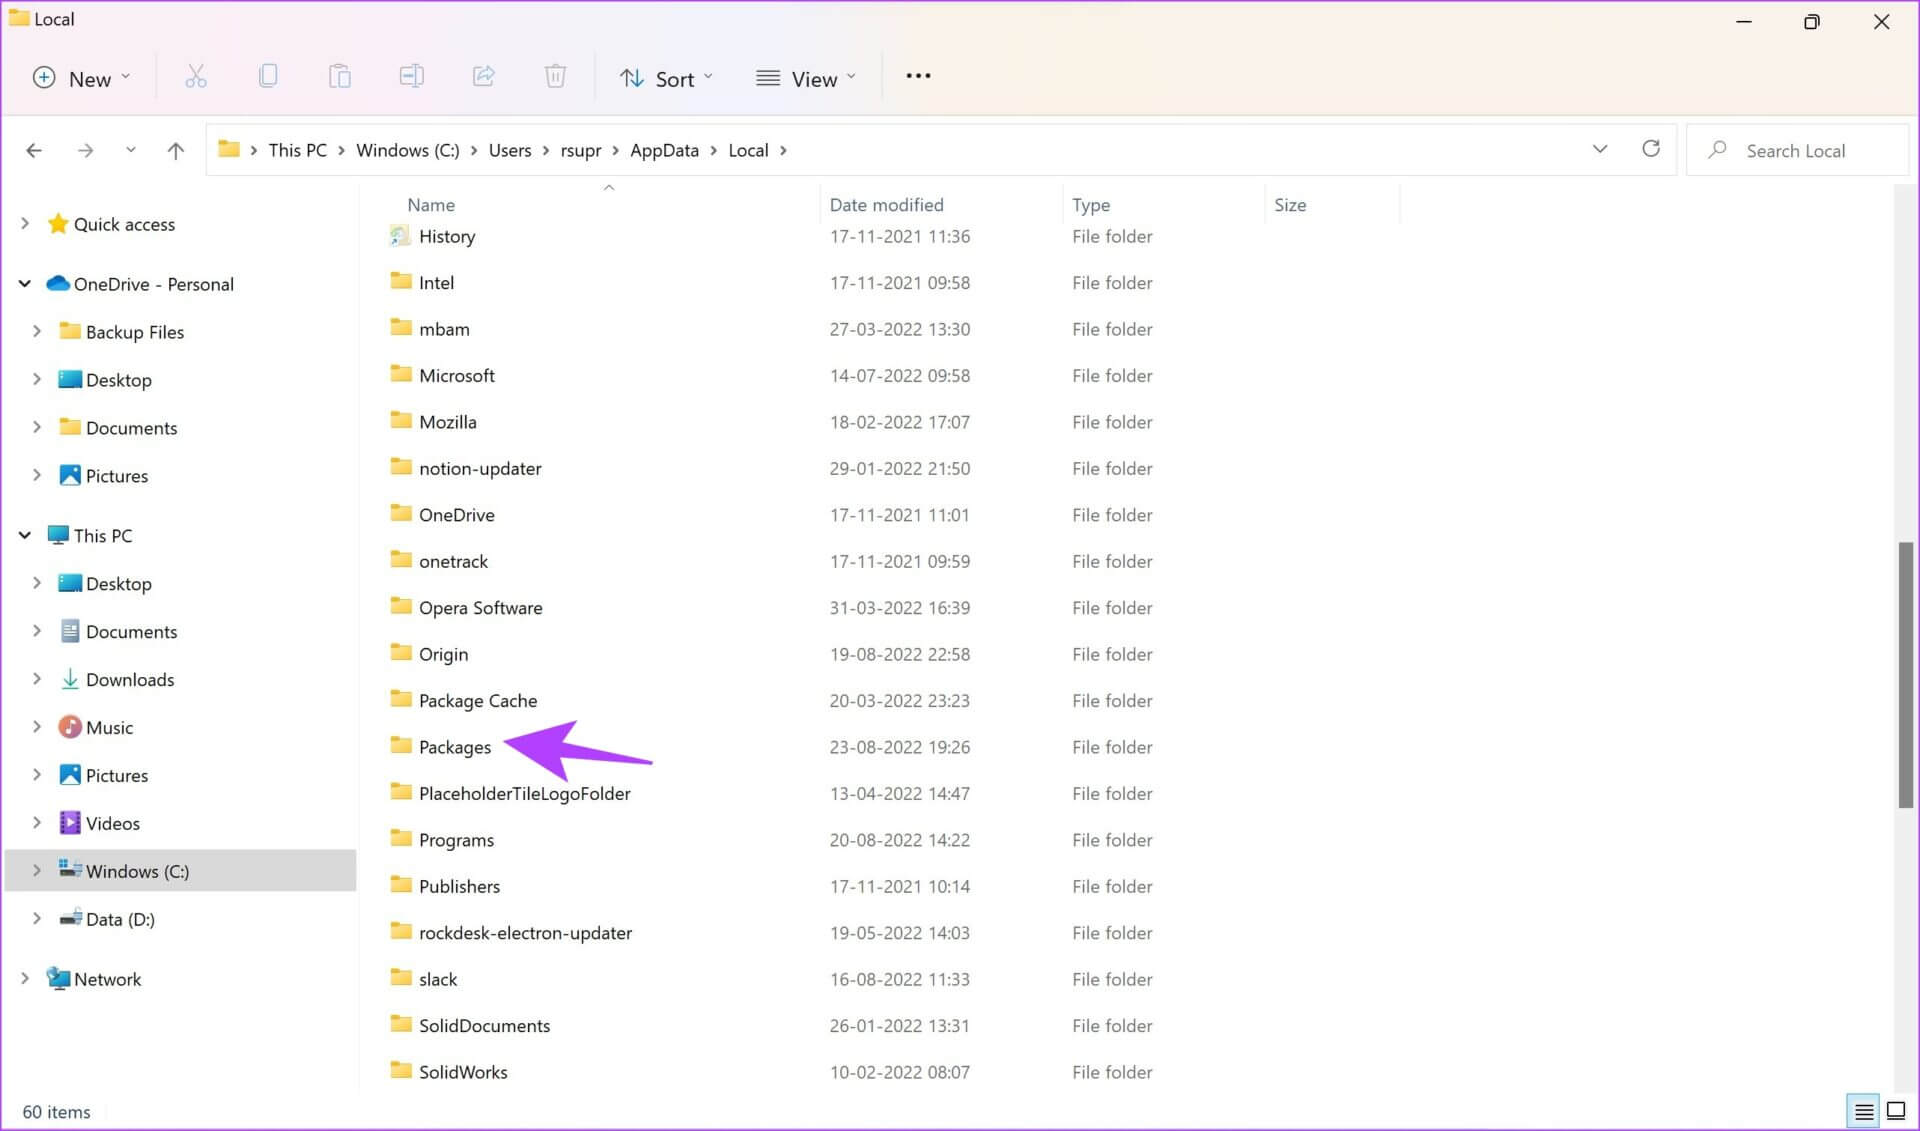Click the Rename icon in toolbar

pyautogui.click(x=412, y=77)
